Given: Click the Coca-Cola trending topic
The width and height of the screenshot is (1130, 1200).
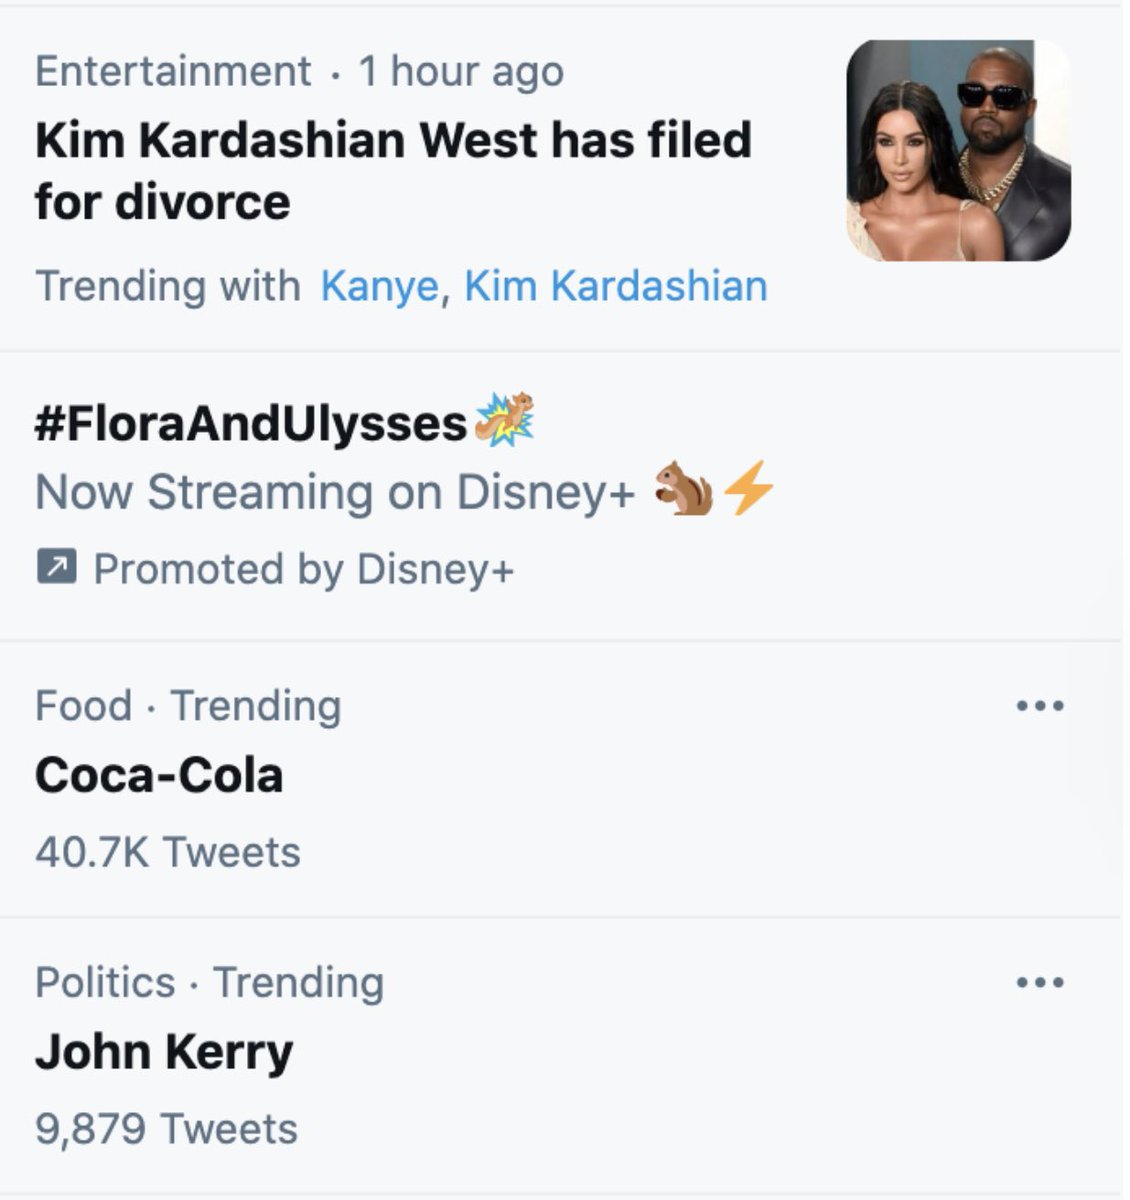Looking at the screenshot, I should point(159,775).
